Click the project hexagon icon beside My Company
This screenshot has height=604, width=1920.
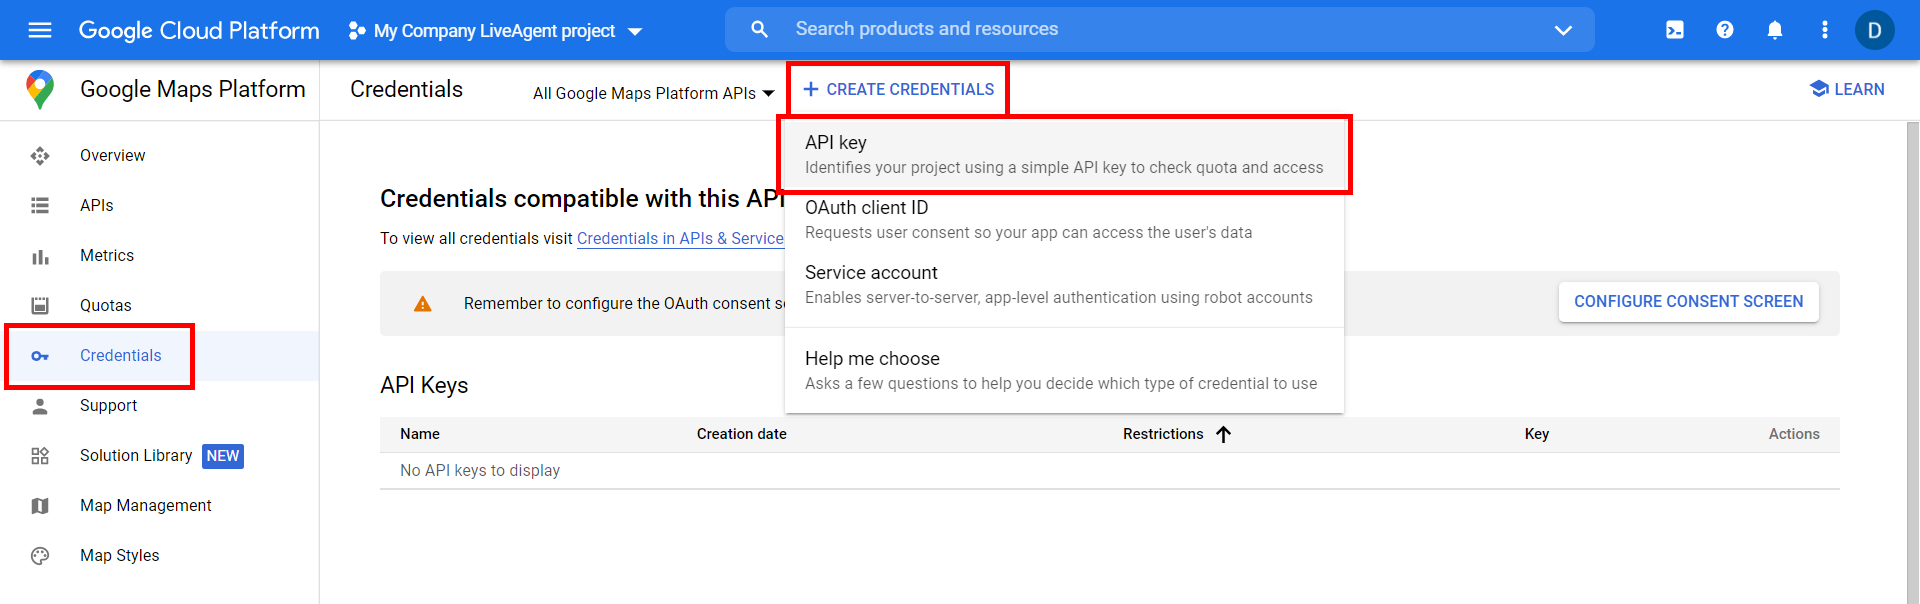click(356, 30)
